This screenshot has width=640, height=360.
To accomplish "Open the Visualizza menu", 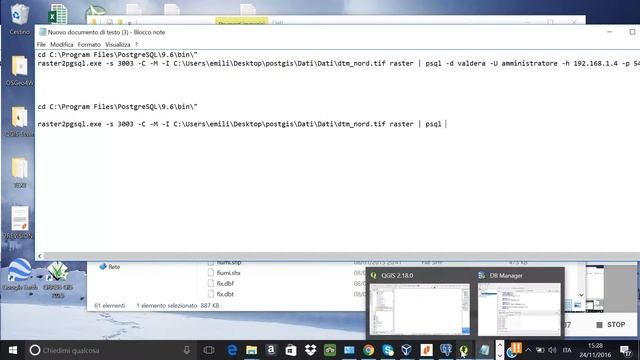I will [x=118, y=44].
